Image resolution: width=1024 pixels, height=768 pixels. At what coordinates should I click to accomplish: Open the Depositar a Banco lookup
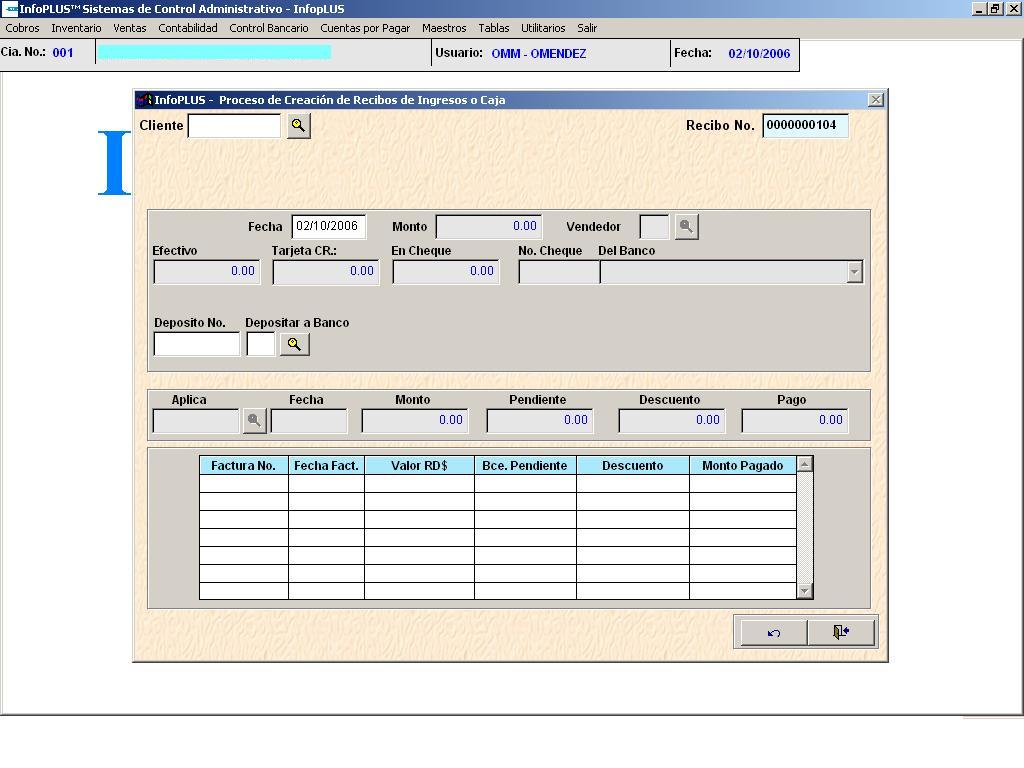(x=295, y=344)
